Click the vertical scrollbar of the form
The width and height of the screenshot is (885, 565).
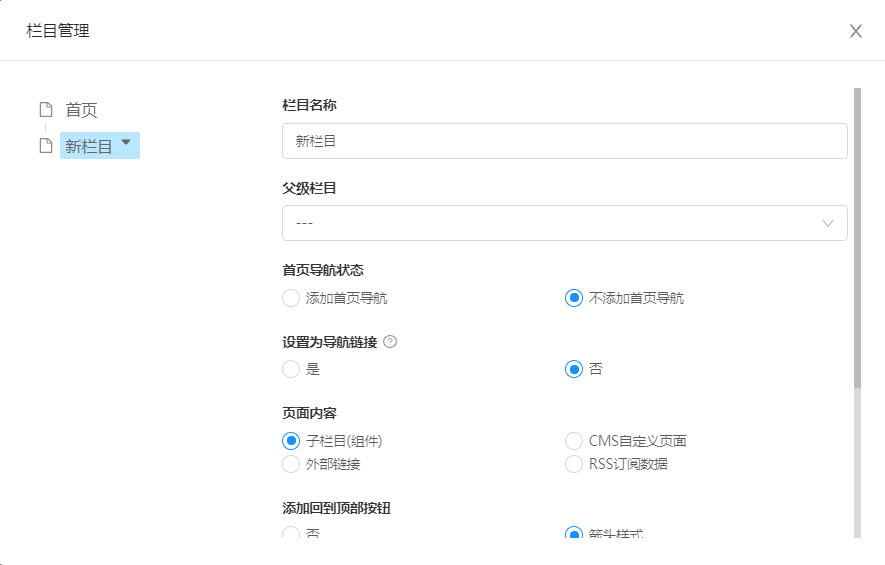[857, 238]
